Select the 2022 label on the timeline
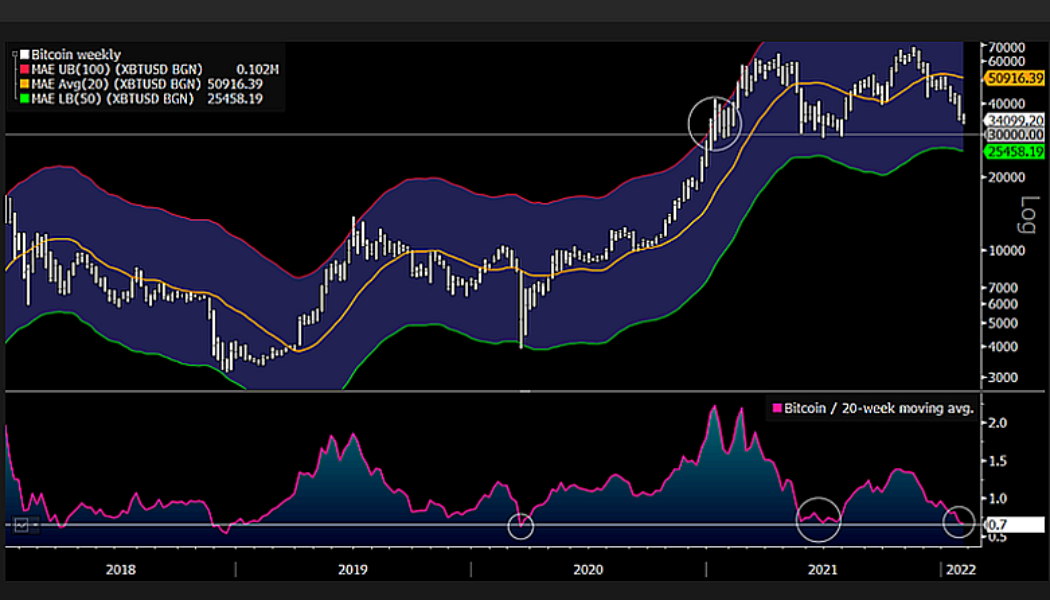 (963, 569)
